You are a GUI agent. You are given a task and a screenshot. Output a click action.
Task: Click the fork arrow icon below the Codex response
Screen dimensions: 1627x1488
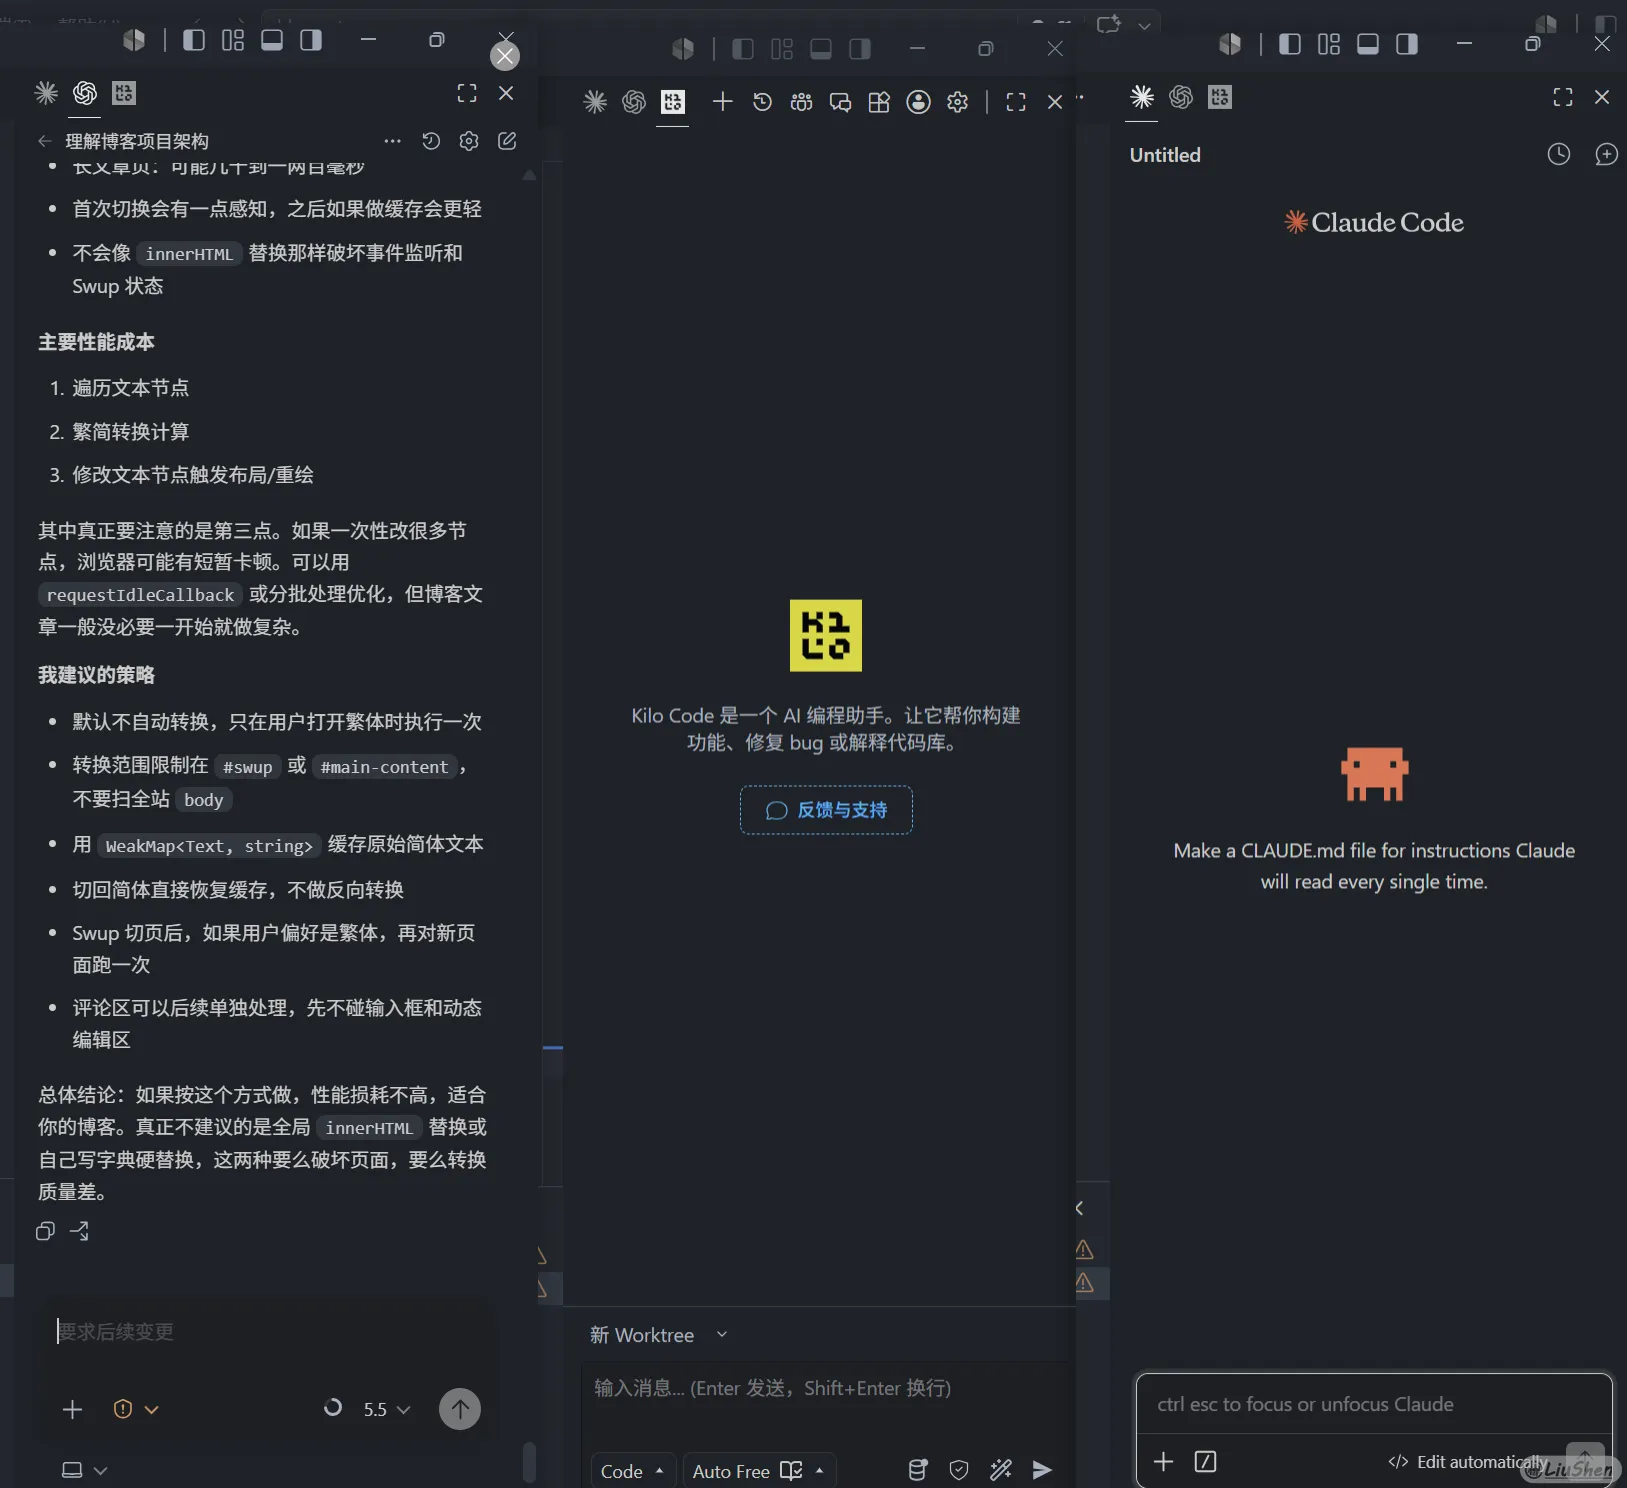(x=80, y=1231)
